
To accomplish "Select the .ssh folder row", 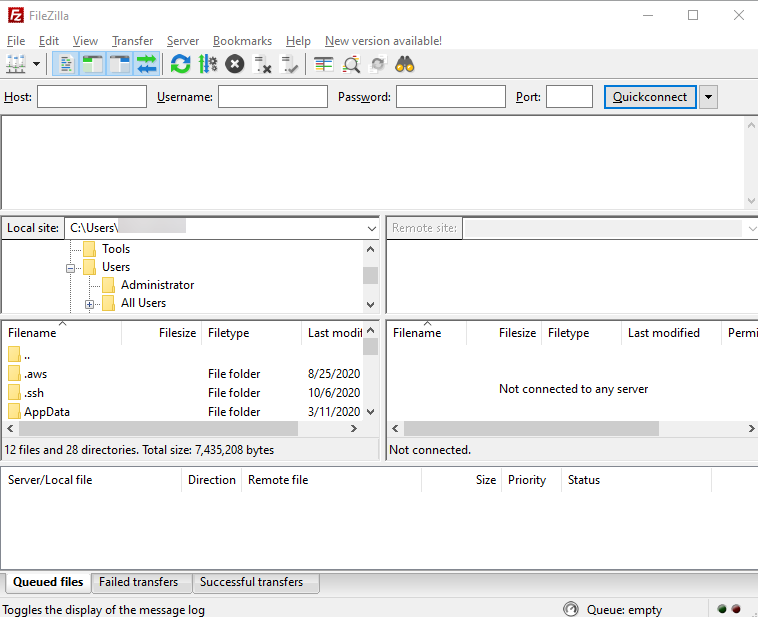I will pos(184,393).
